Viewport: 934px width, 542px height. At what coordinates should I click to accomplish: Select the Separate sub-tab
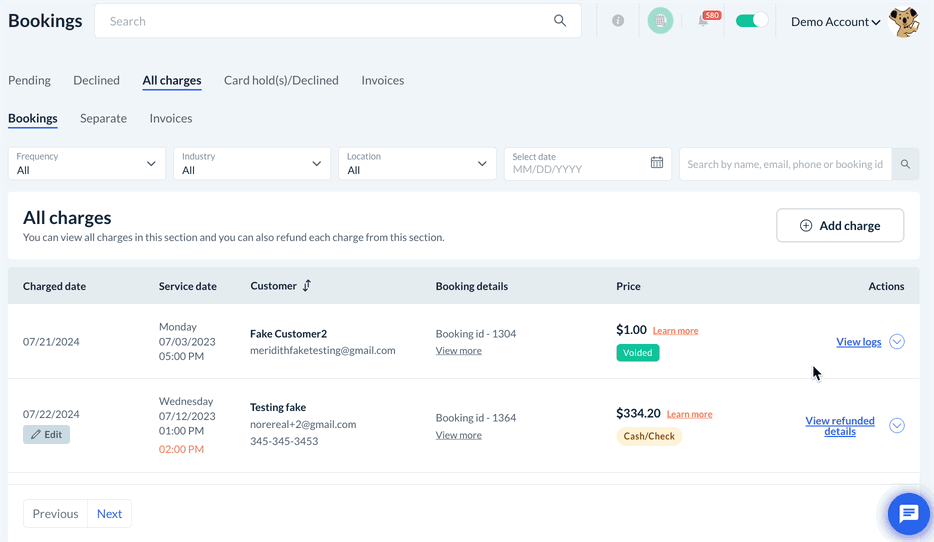(x=103, y=118)
